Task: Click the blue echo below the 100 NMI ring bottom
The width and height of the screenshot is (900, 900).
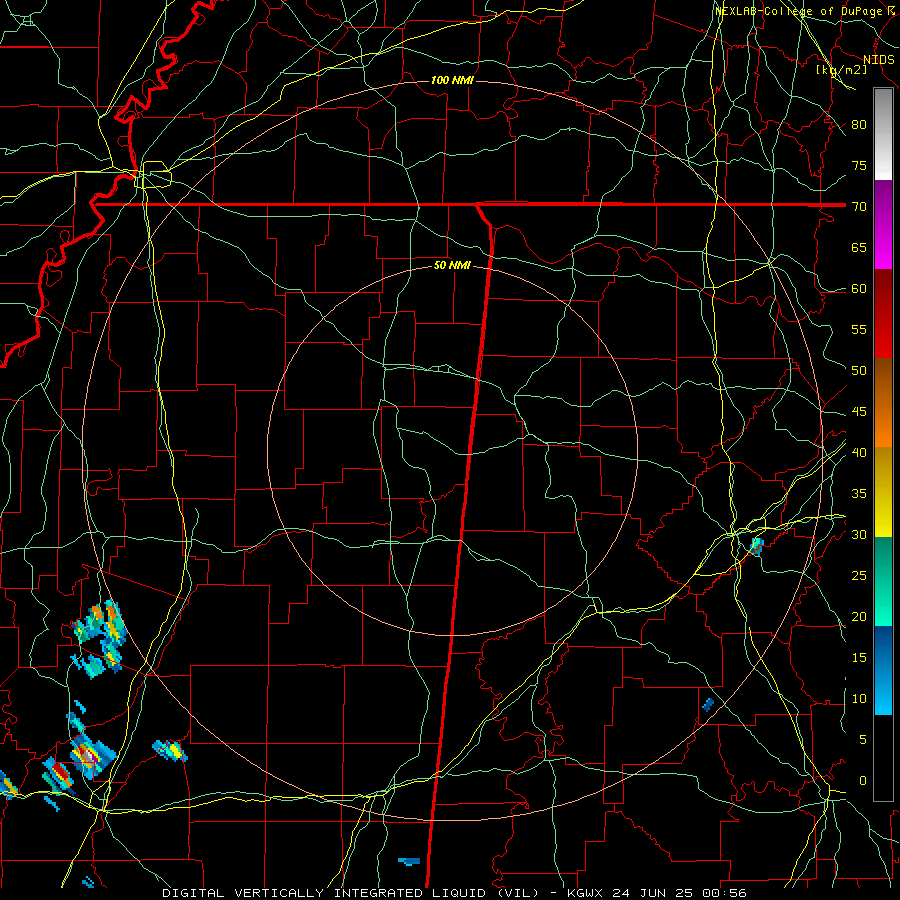Action: [409, 861]
